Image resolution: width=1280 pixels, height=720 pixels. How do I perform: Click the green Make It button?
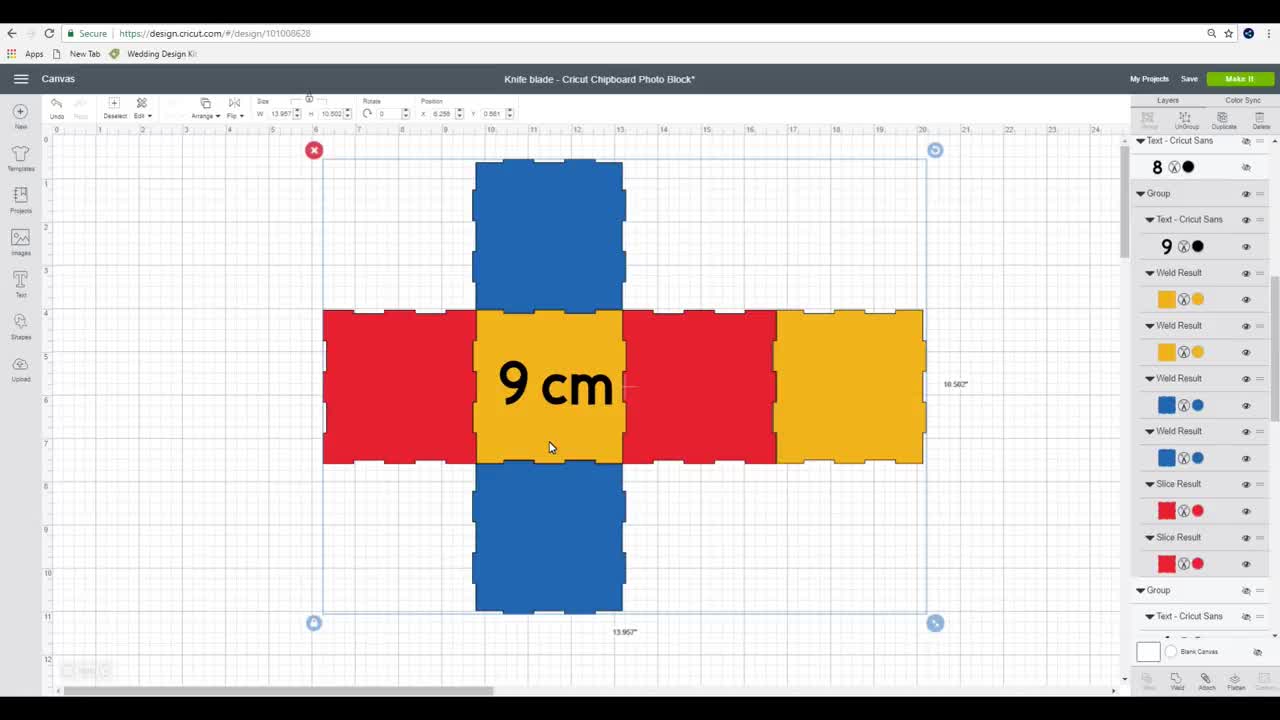point(1239,79)
